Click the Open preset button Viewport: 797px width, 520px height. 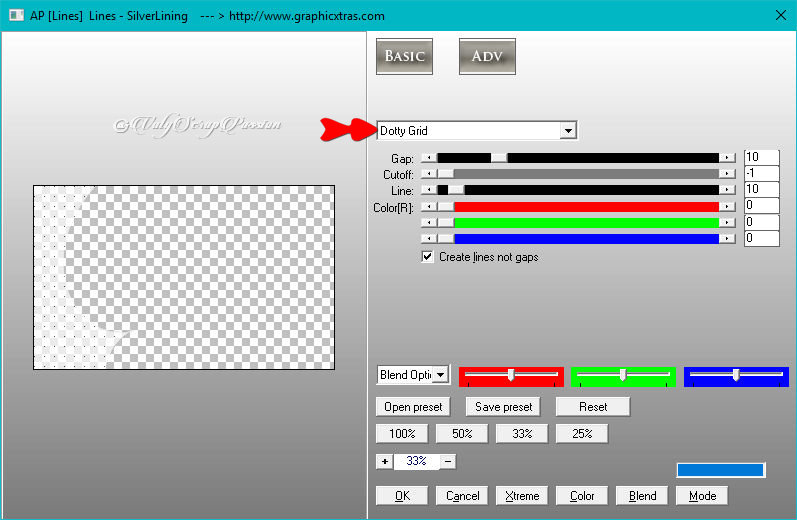[413, 407]
